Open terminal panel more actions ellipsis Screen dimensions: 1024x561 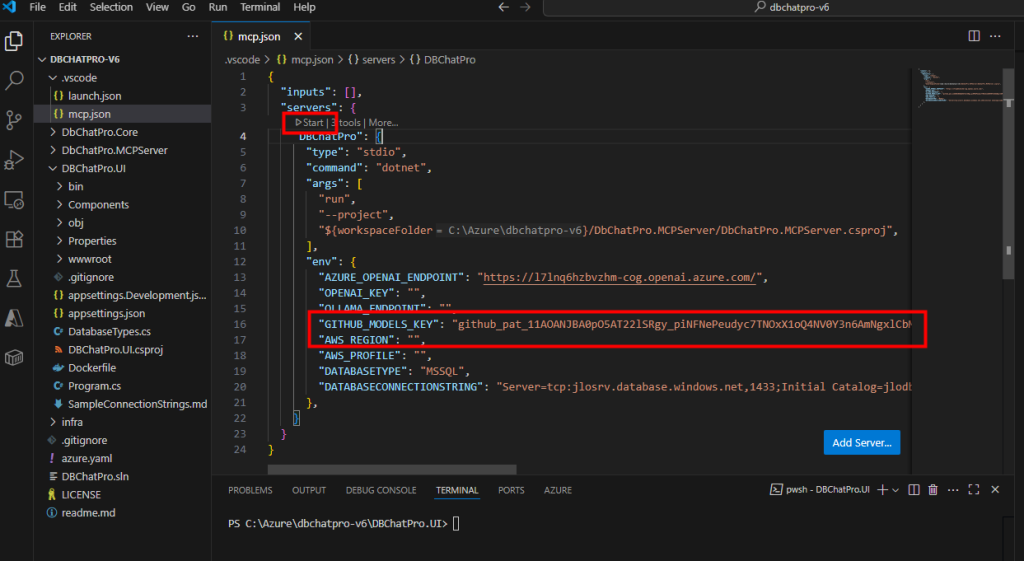coord(953,490)
